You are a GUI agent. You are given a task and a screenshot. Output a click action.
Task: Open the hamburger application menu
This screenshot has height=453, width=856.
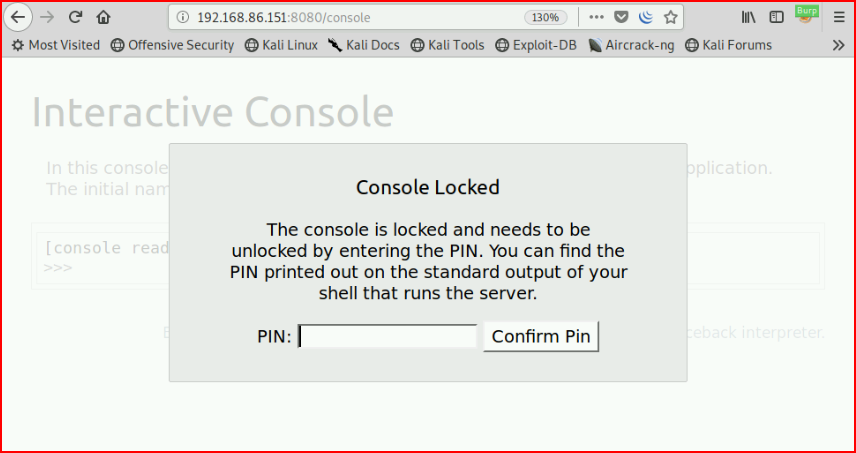click(839, 17)
